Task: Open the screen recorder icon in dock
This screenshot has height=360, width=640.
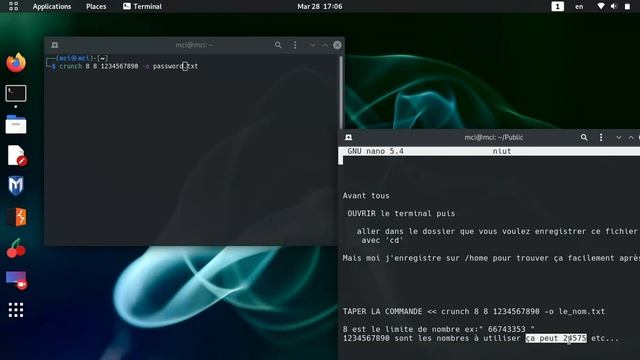Action: click(16, 280)
